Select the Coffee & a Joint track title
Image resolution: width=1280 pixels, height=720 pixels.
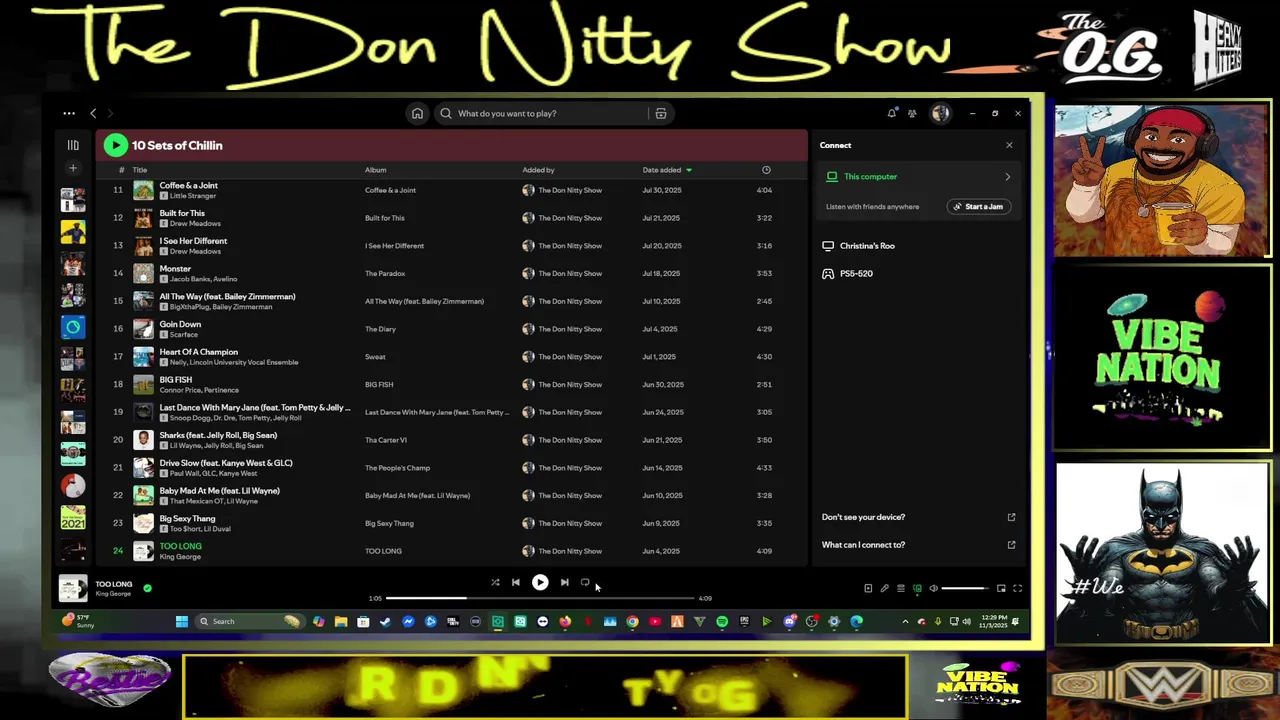[188, 185]
